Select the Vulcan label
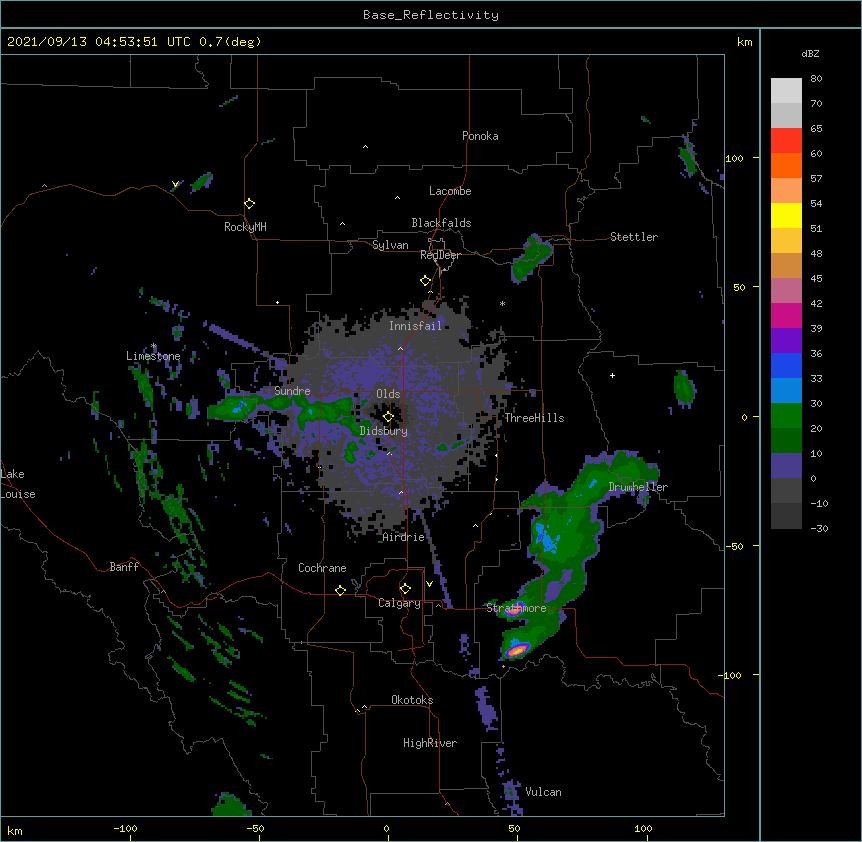Screen dimensions: 862x842 pos(543,792)
